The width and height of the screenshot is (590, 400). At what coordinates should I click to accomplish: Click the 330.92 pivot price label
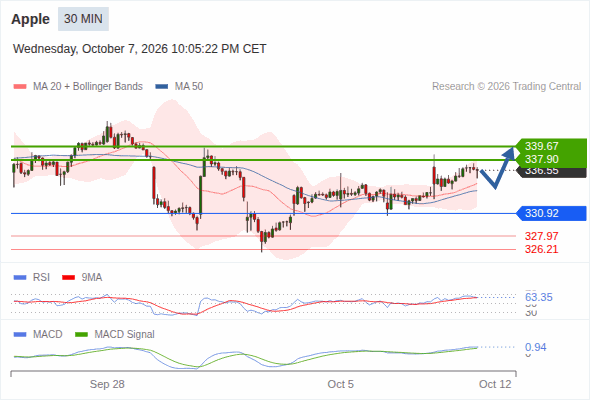click(542, 213)
